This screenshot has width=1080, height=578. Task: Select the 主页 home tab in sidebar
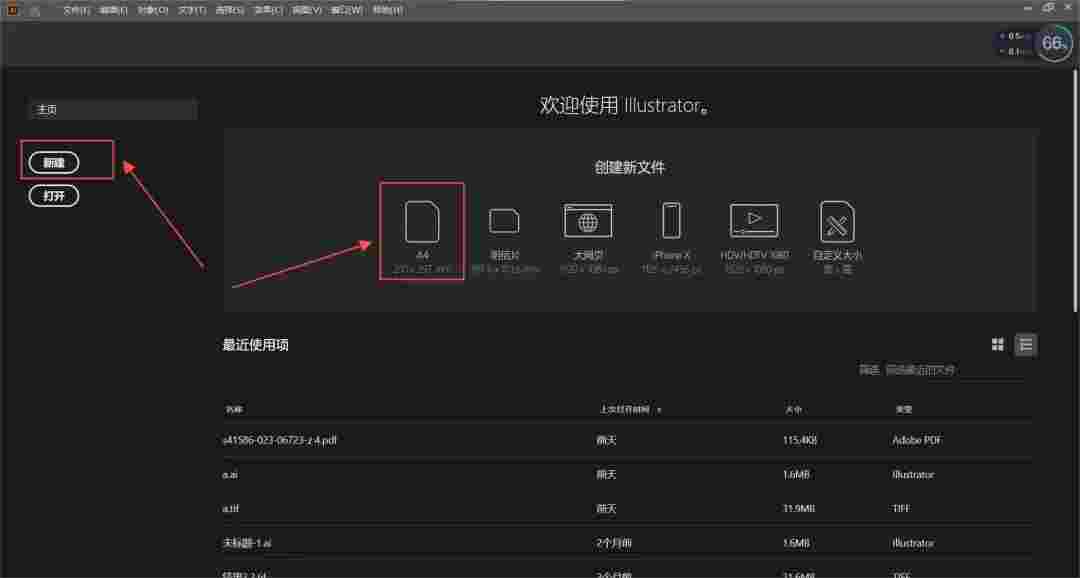pos(112,110)
